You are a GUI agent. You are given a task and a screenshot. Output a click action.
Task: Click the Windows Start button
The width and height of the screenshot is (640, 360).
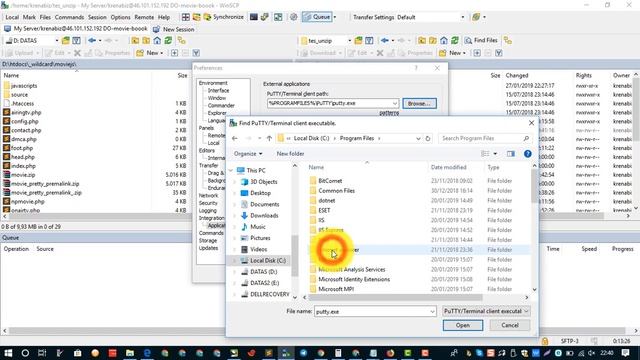(8, 353)
